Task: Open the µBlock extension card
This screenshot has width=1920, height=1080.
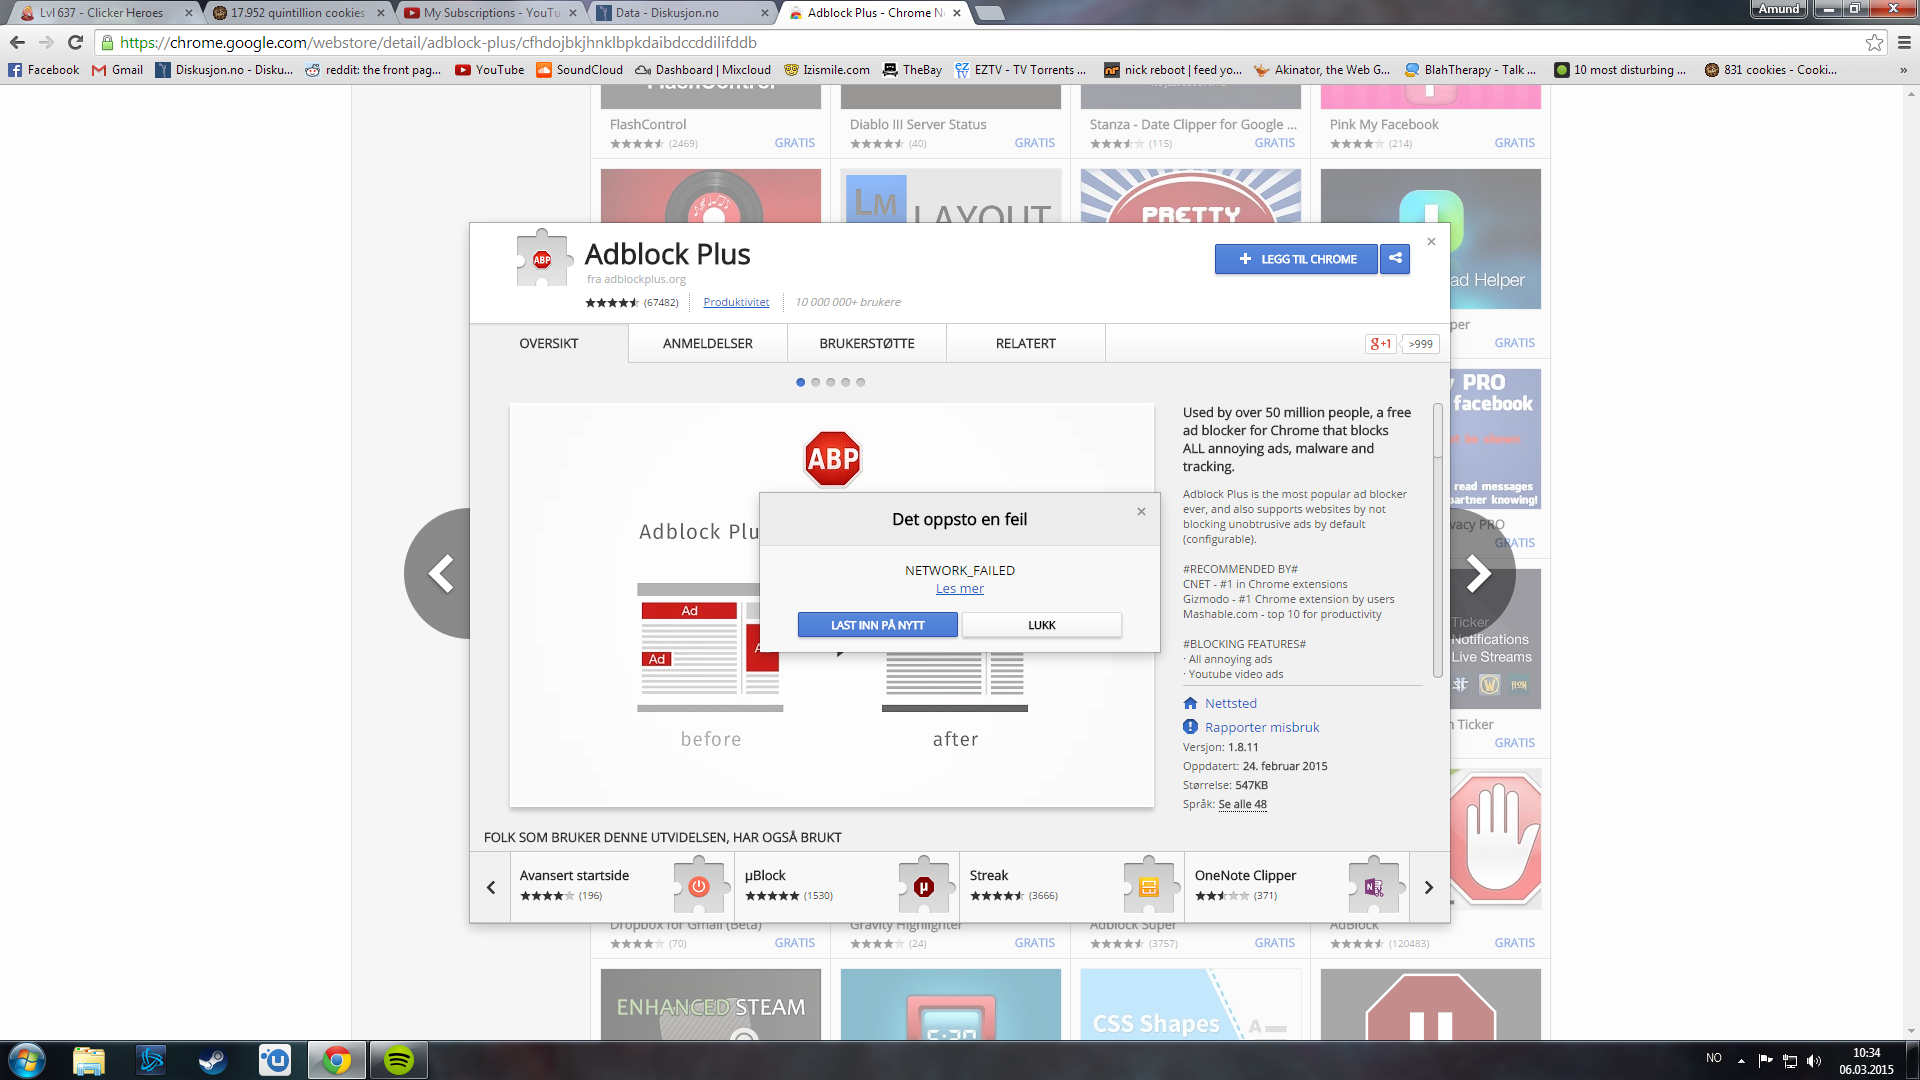Action: tap(847, 886)
